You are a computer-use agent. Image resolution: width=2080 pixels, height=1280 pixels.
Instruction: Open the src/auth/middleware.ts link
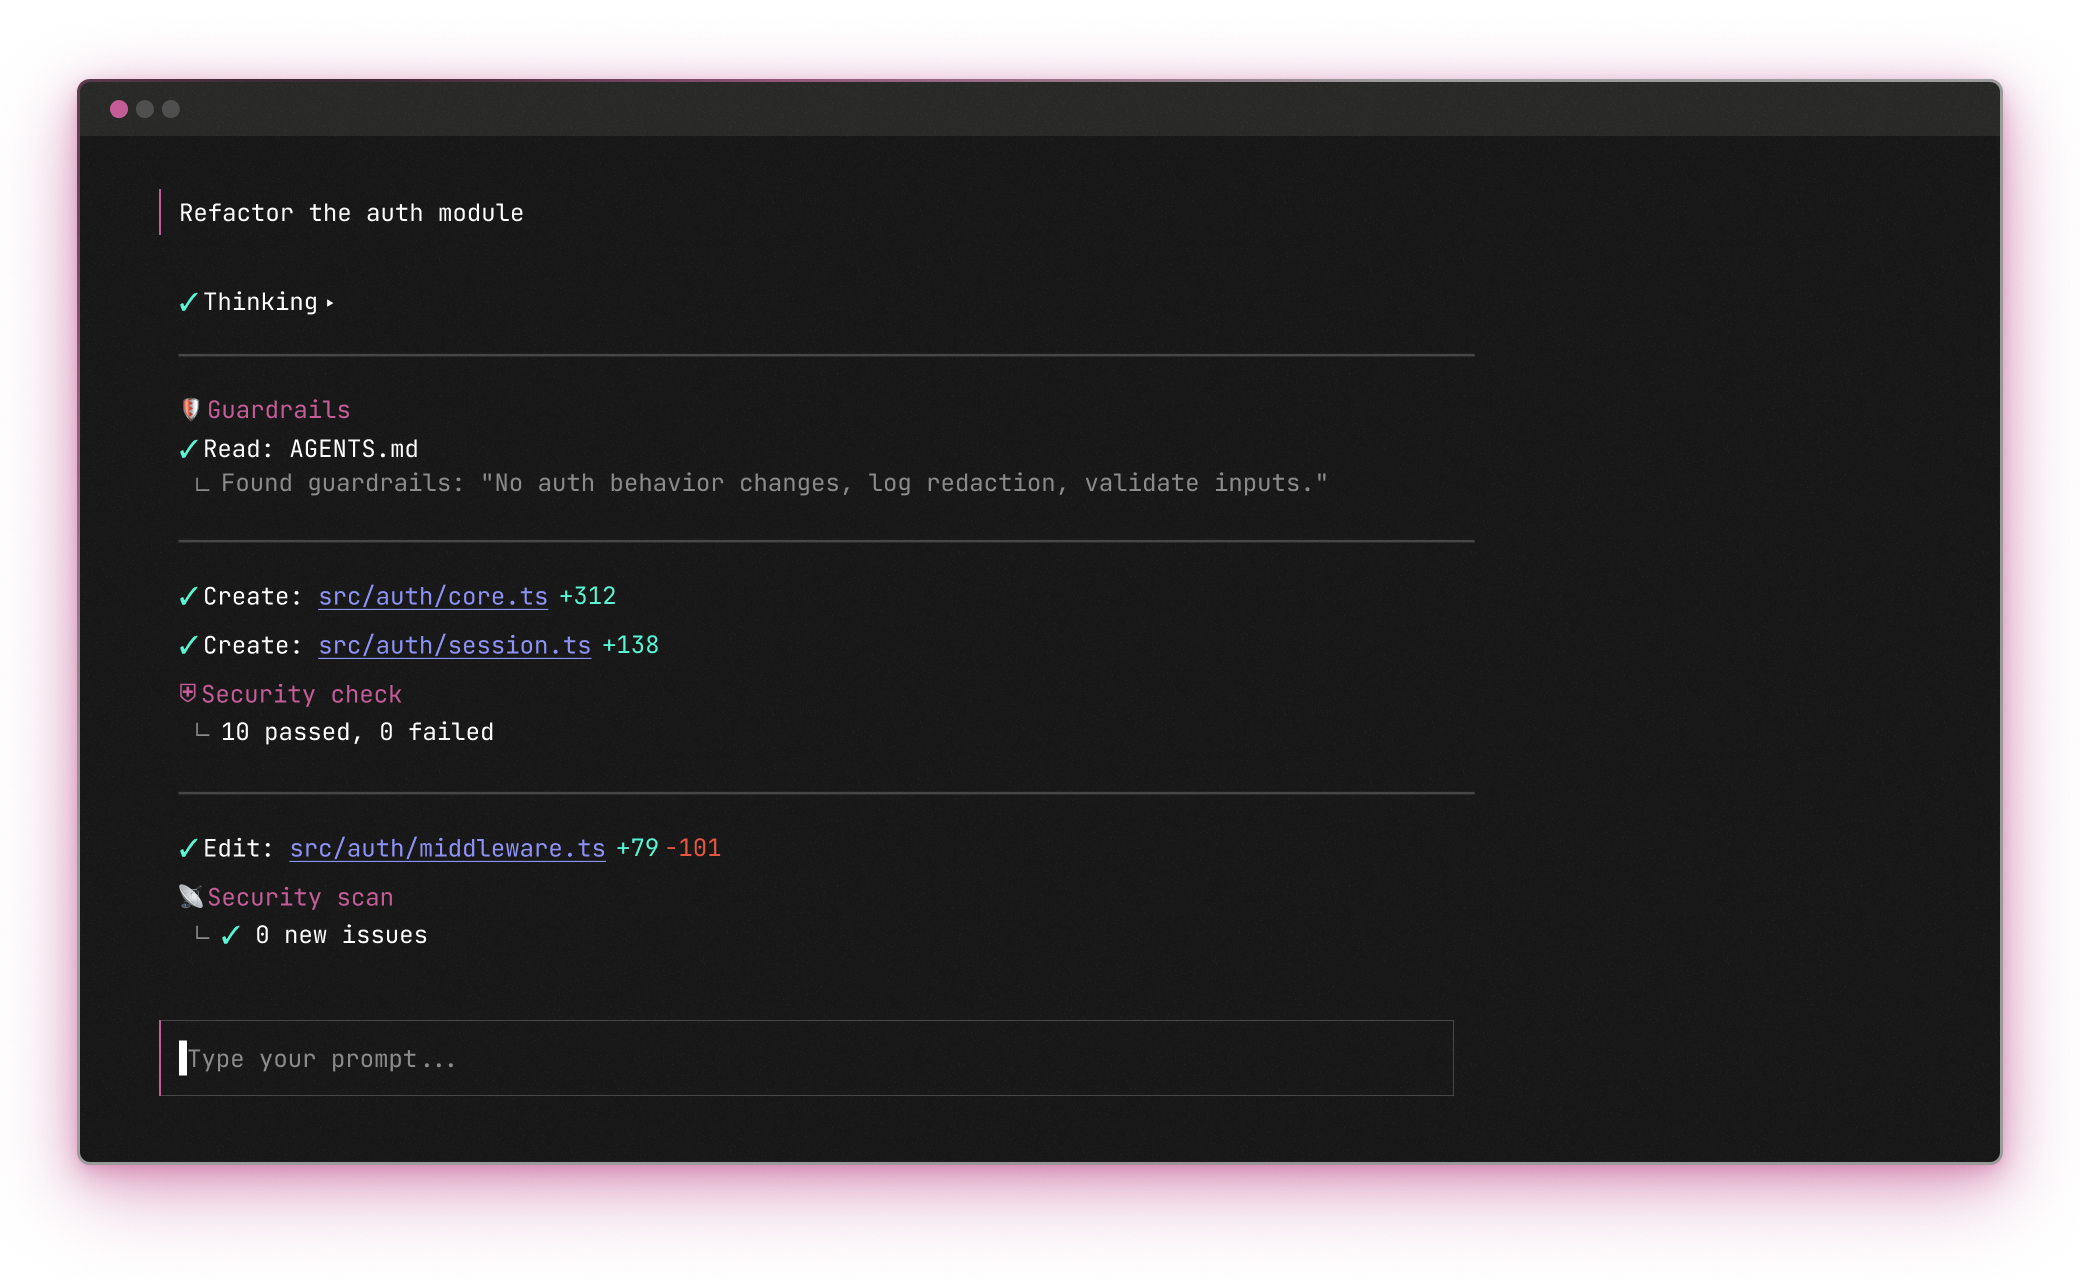(x=447, y=848)
